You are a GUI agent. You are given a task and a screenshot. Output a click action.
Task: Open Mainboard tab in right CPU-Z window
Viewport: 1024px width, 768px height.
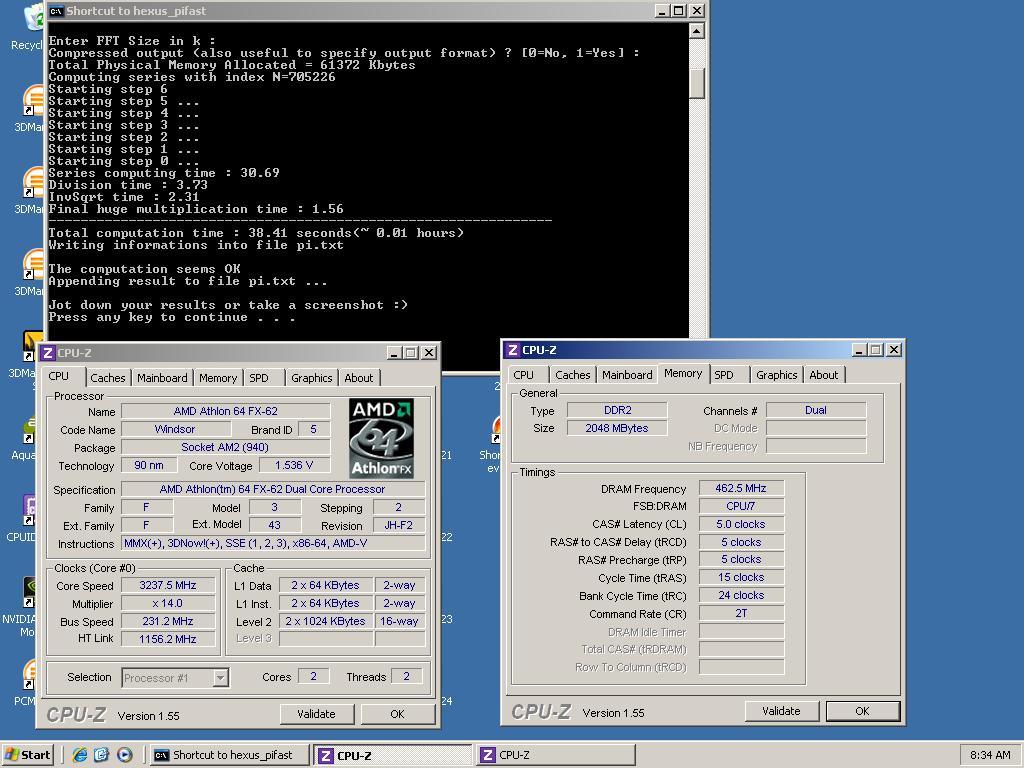(627, 375)
